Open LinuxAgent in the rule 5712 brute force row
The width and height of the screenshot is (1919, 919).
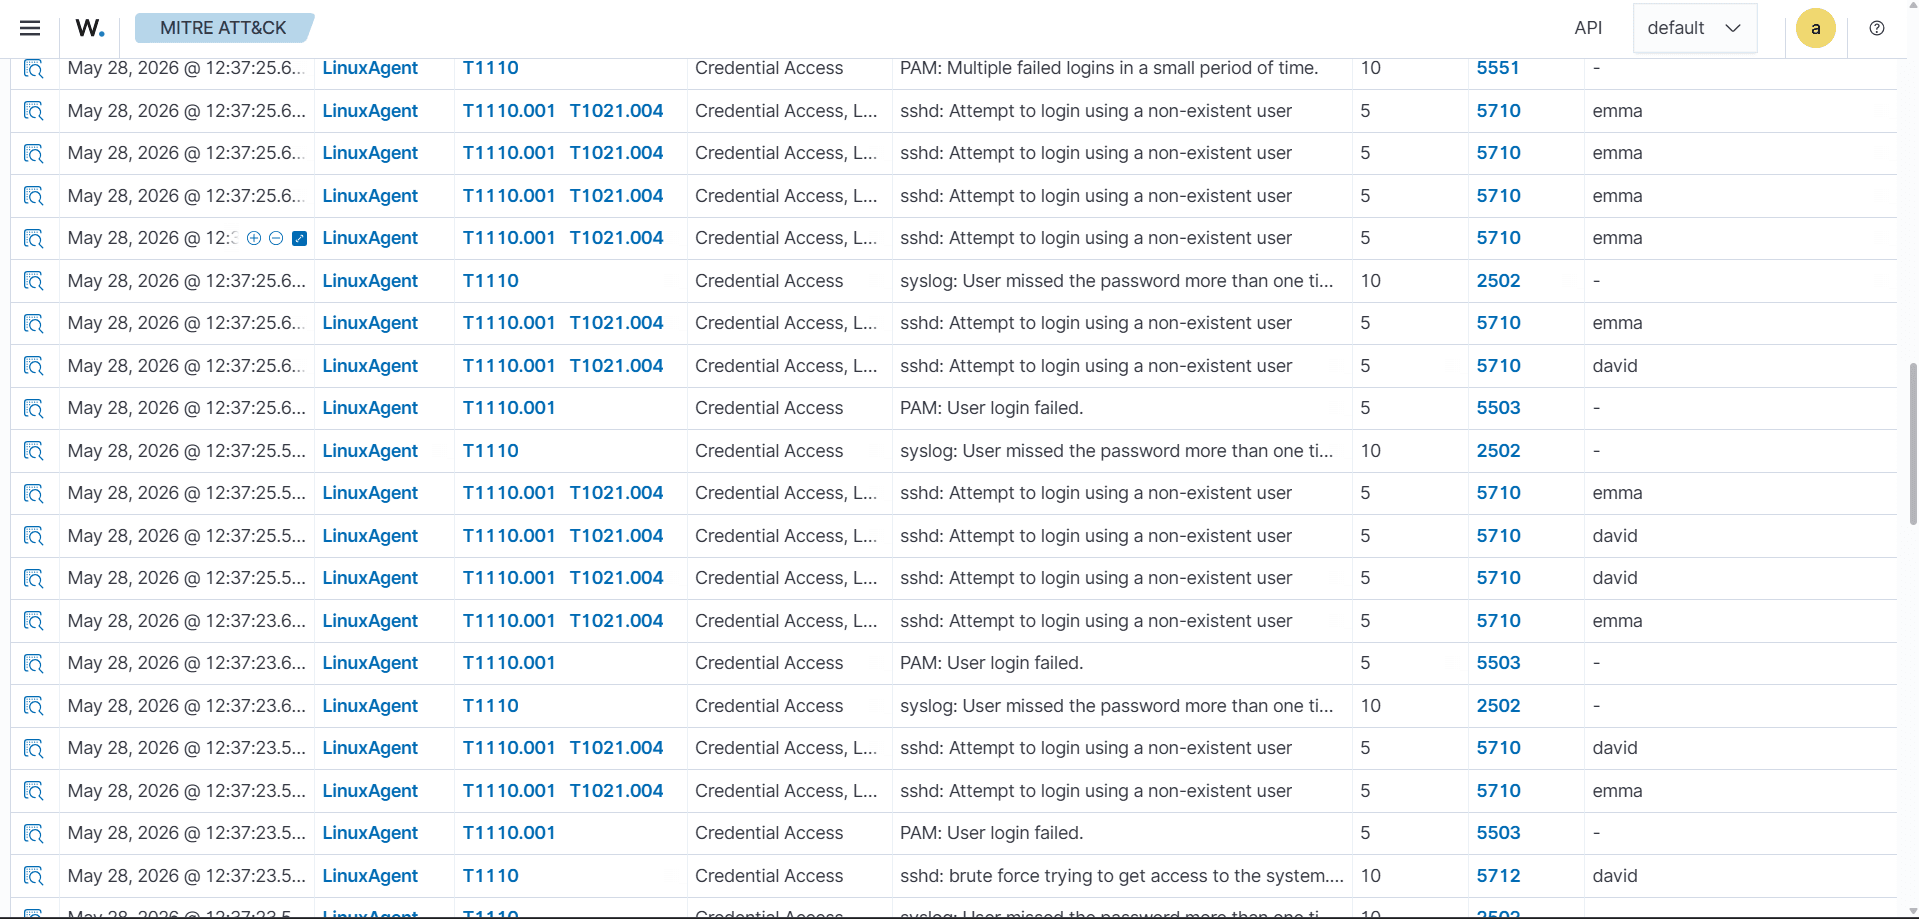pos(370,876)
